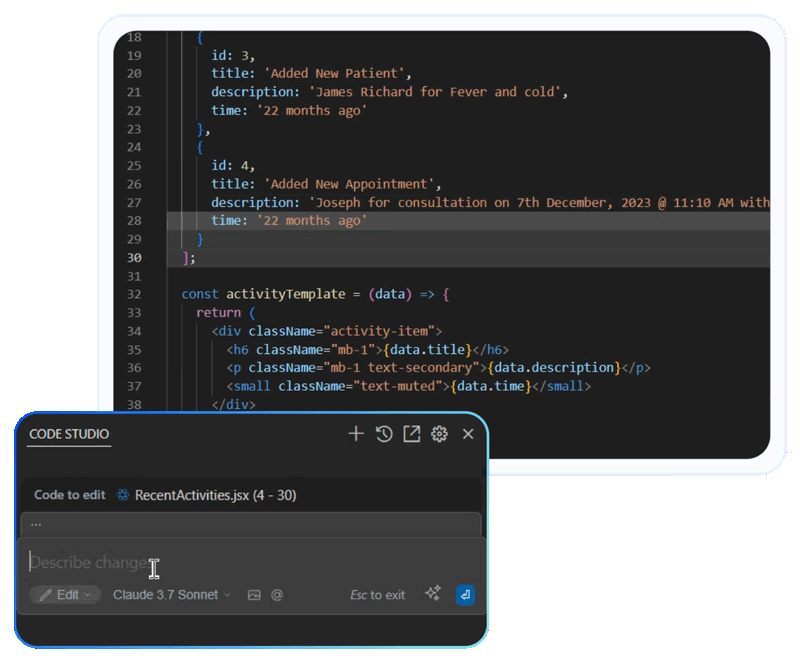
Task: Open the Claude 3.7 Sonnet model selector
Action: tap(171, 595)
